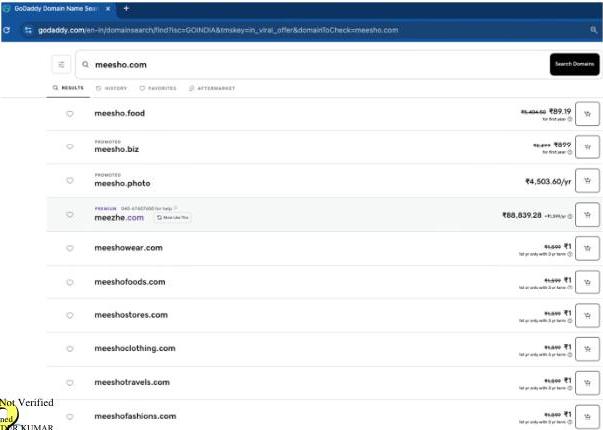Add meesho.photo to cart
The image size is (603, 430).
(x=587, y=180)
